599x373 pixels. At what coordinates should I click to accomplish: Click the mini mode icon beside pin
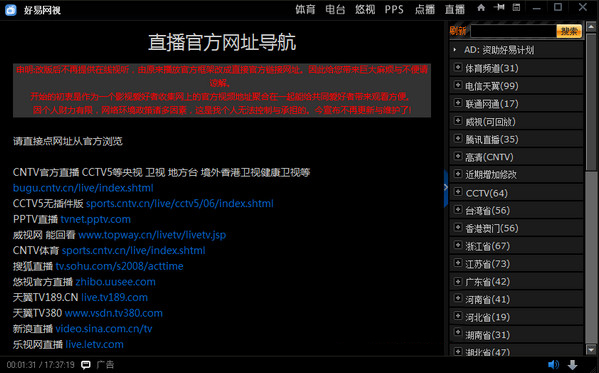pos(516,7)
